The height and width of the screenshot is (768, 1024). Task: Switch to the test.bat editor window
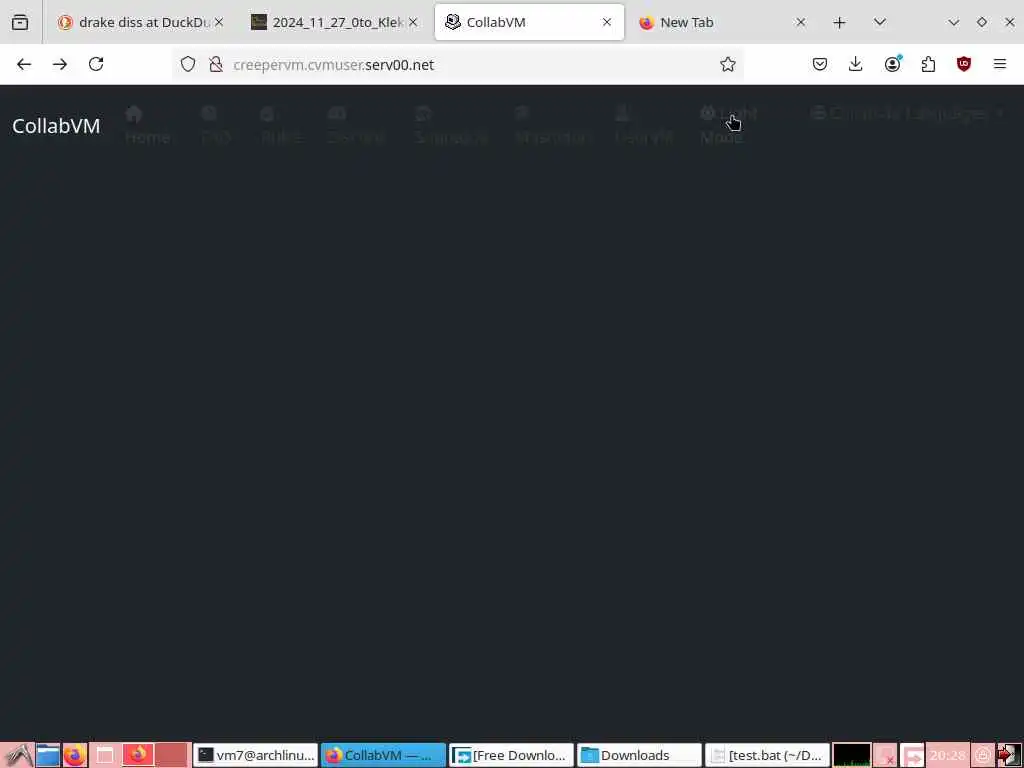tap(767, 756)
